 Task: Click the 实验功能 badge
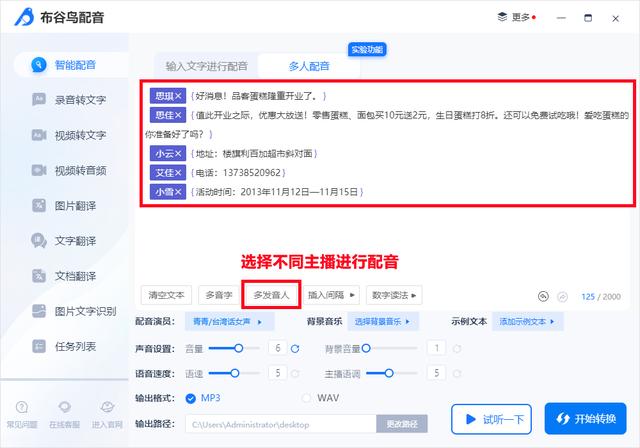pyautogui.click(x=367, y=50)
